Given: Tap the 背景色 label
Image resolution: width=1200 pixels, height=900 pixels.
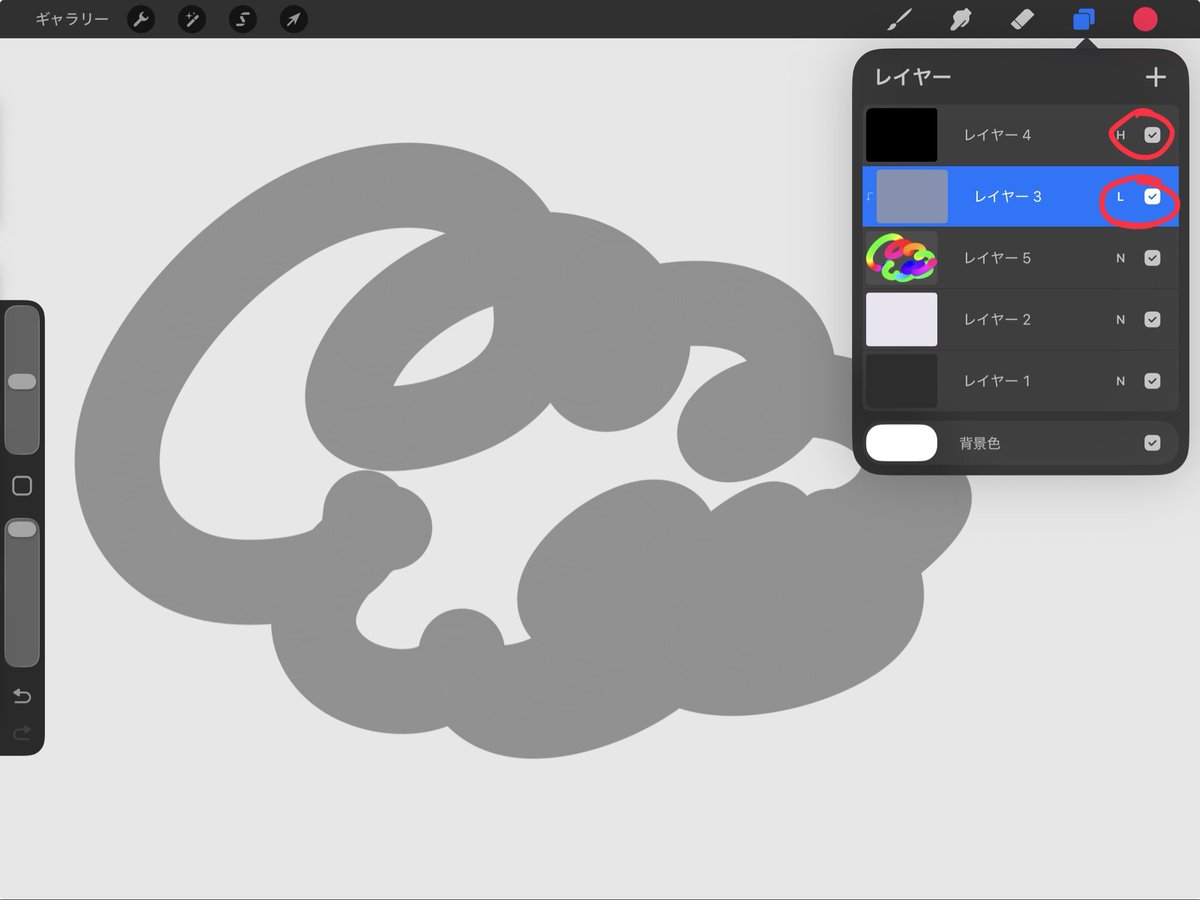Looking at the screenshot, I should (980, 443).
